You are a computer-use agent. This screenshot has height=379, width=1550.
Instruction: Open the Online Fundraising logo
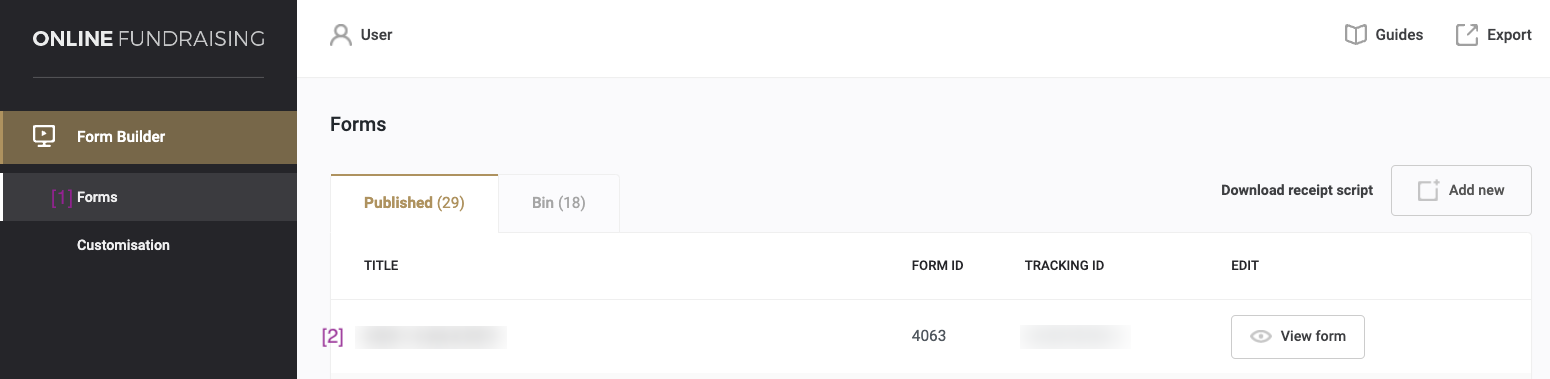(148, 39)
